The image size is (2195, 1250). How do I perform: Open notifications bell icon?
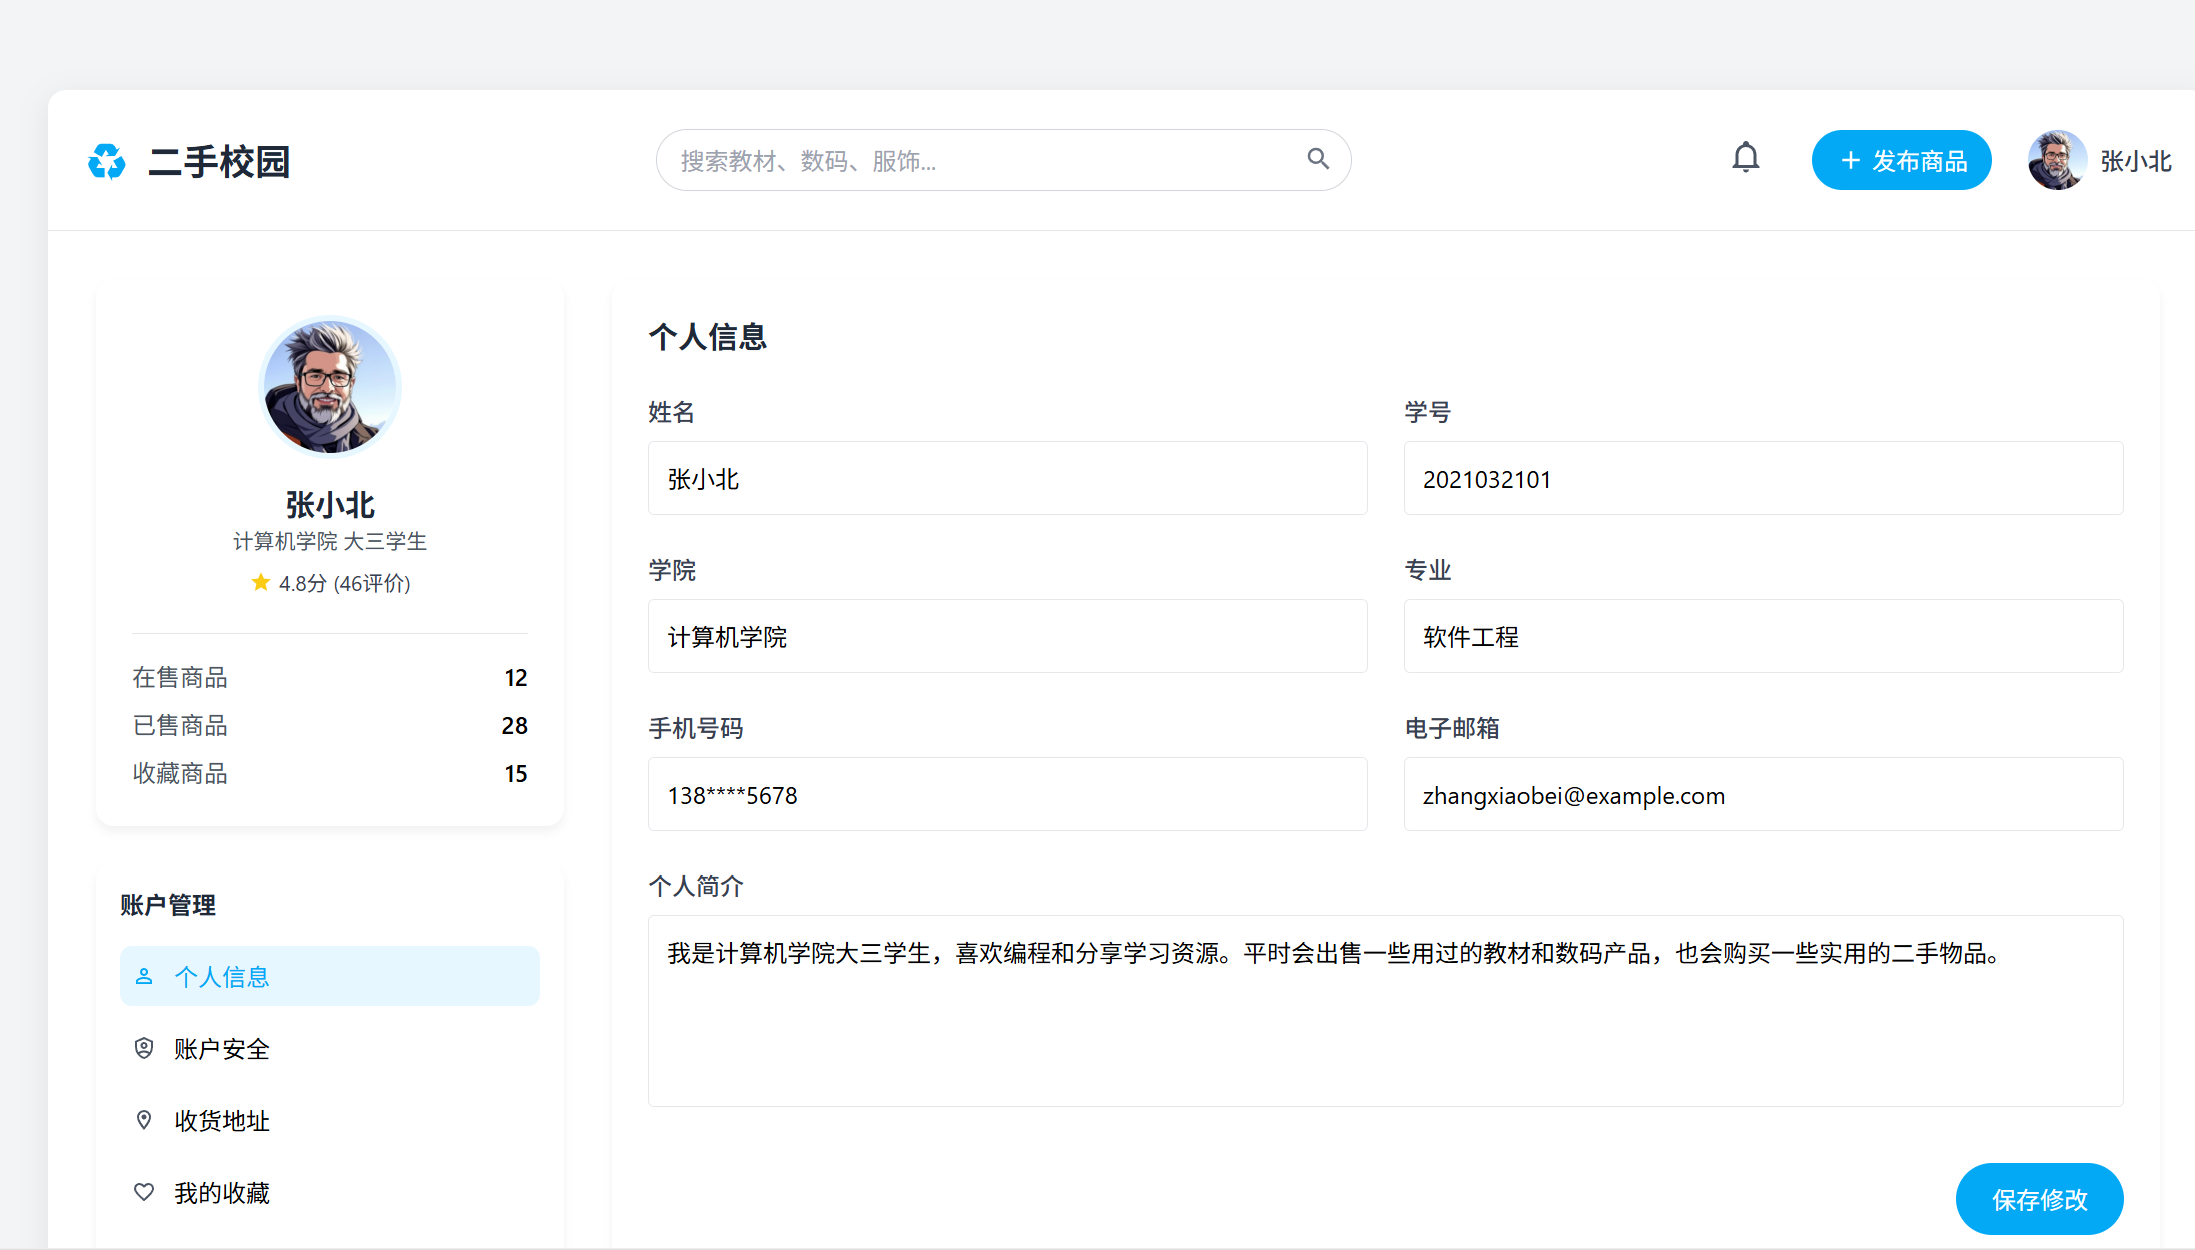1745,158
